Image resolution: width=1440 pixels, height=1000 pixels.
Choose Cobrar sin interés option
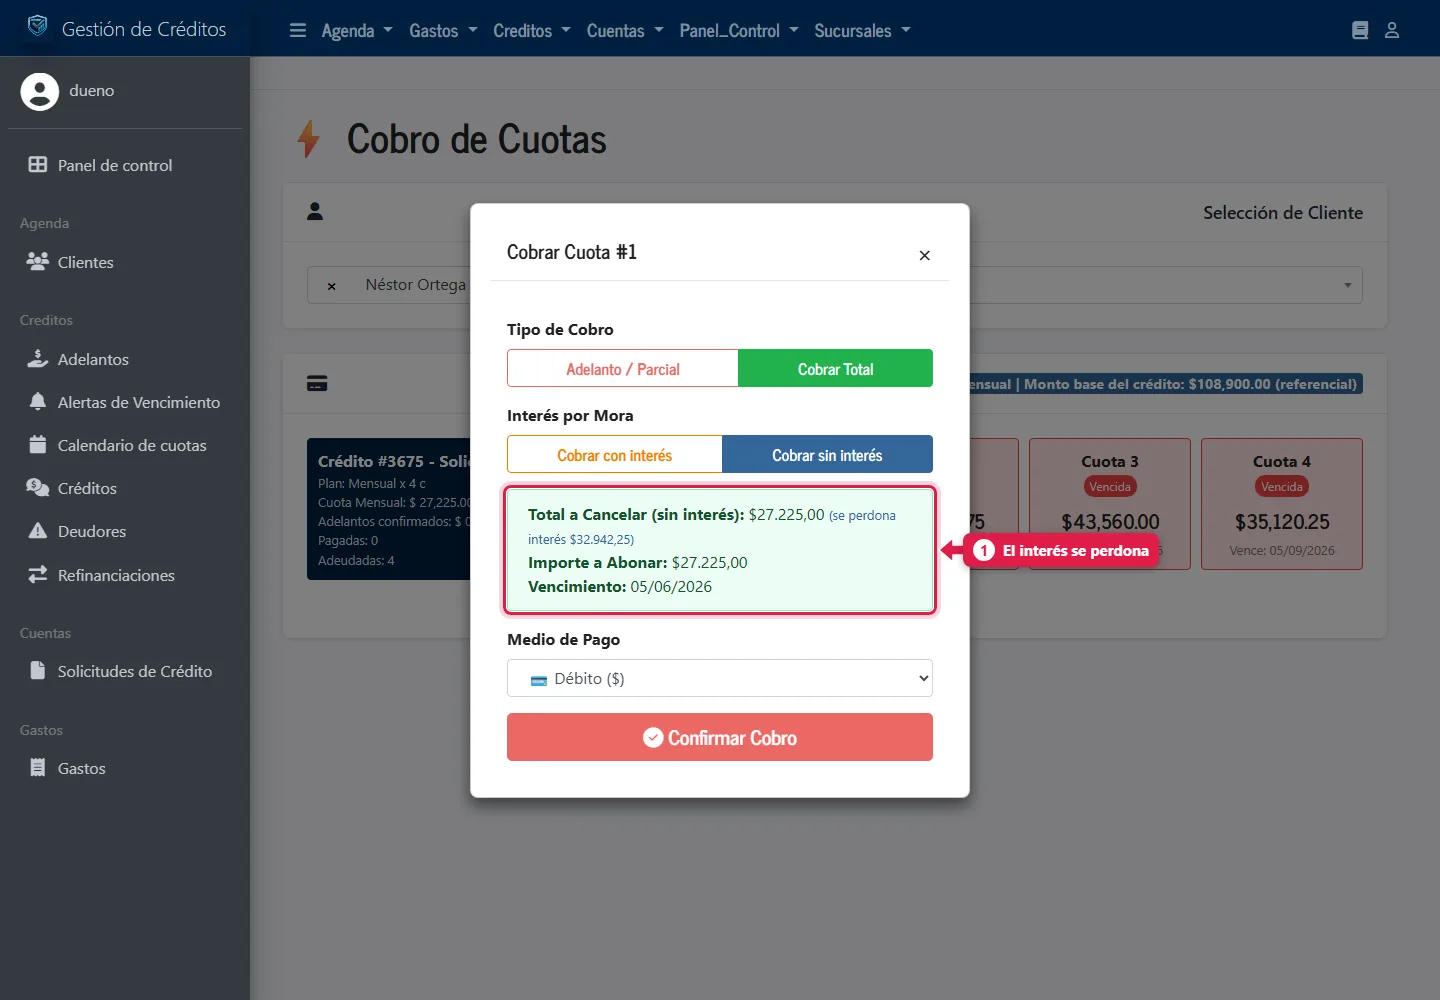pos(828,455)
